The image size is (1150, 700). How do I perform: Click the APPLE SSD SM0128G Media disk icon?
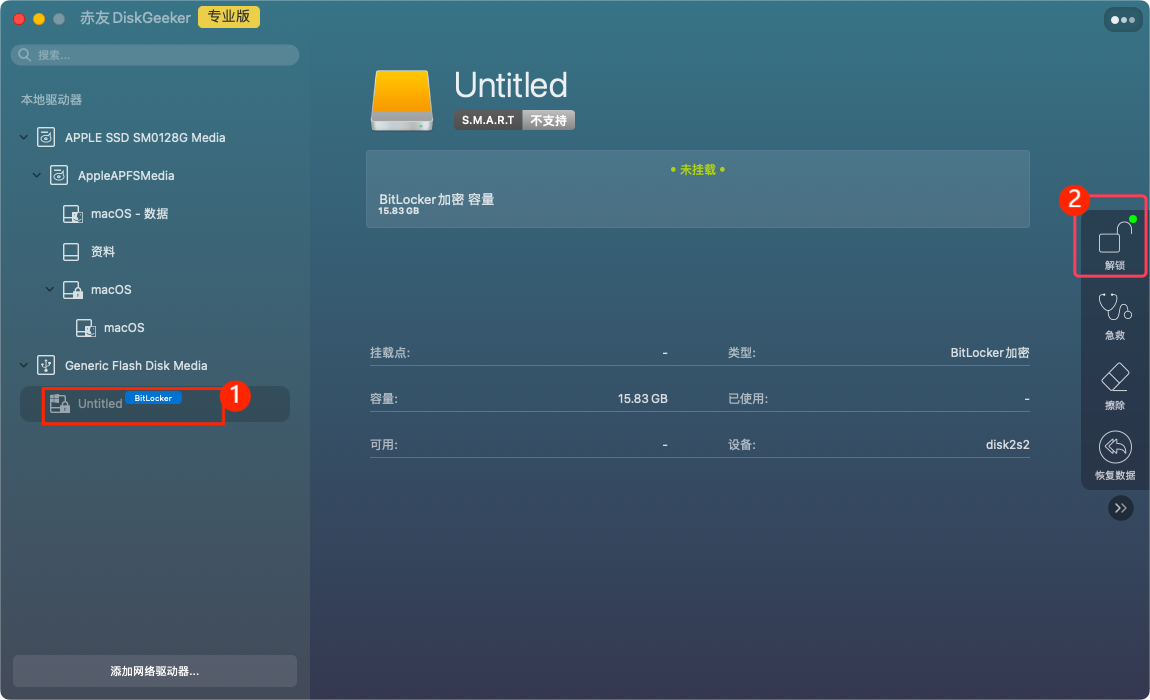[45, 137]
